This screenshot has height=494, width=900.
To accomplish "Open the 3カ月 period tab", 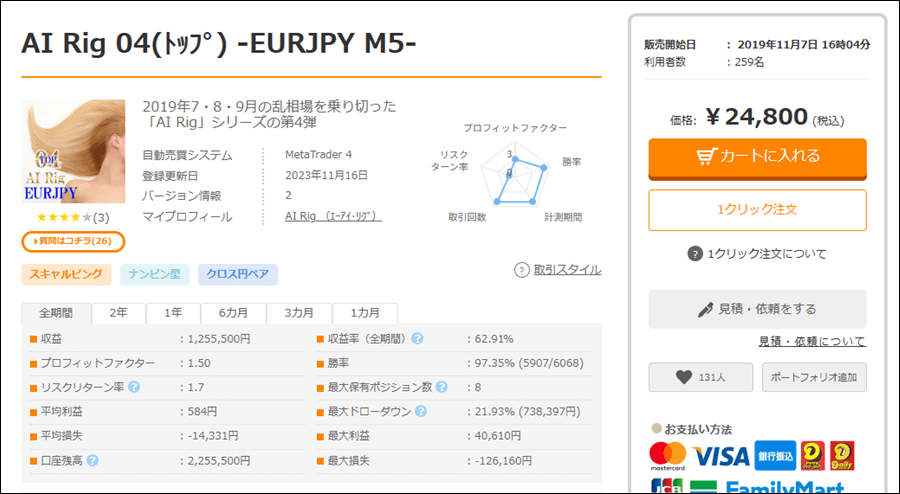I will [299, 313].
